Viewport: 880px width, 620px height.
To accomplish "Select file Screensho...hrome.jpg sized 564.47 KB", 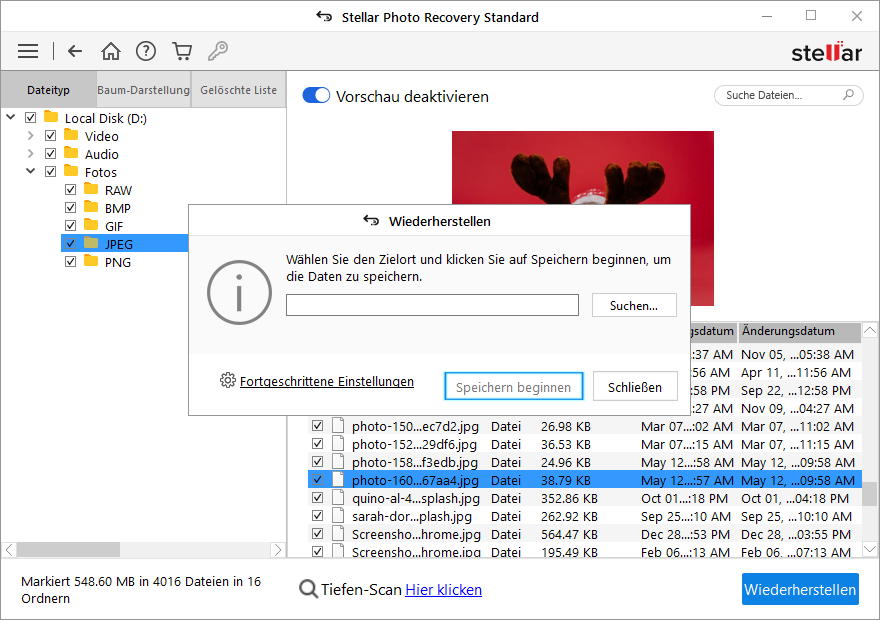I will click(585, 534).
